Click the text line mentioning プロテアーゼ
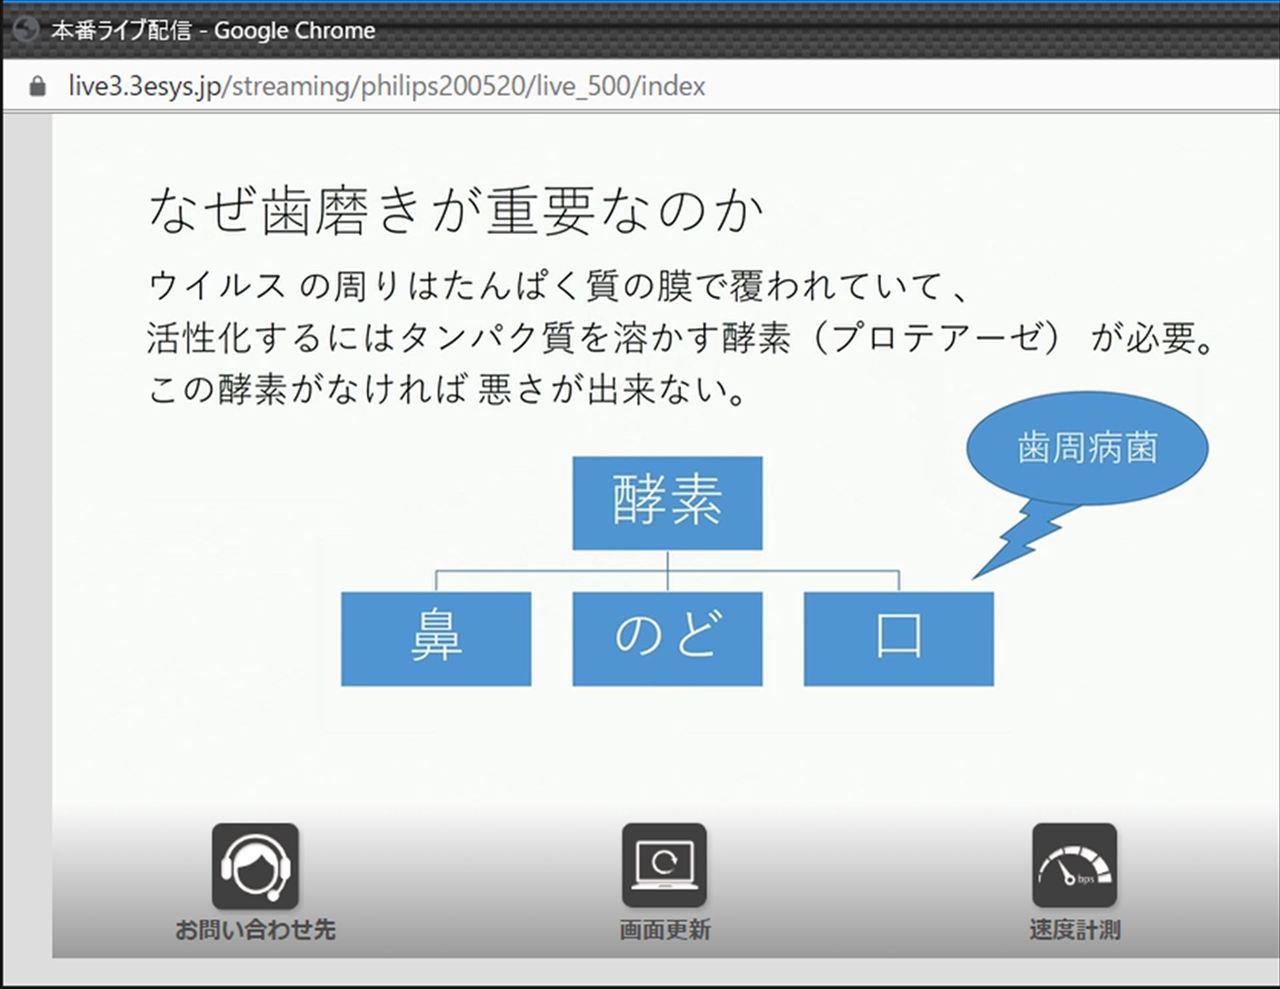 [x=680, y=339]
